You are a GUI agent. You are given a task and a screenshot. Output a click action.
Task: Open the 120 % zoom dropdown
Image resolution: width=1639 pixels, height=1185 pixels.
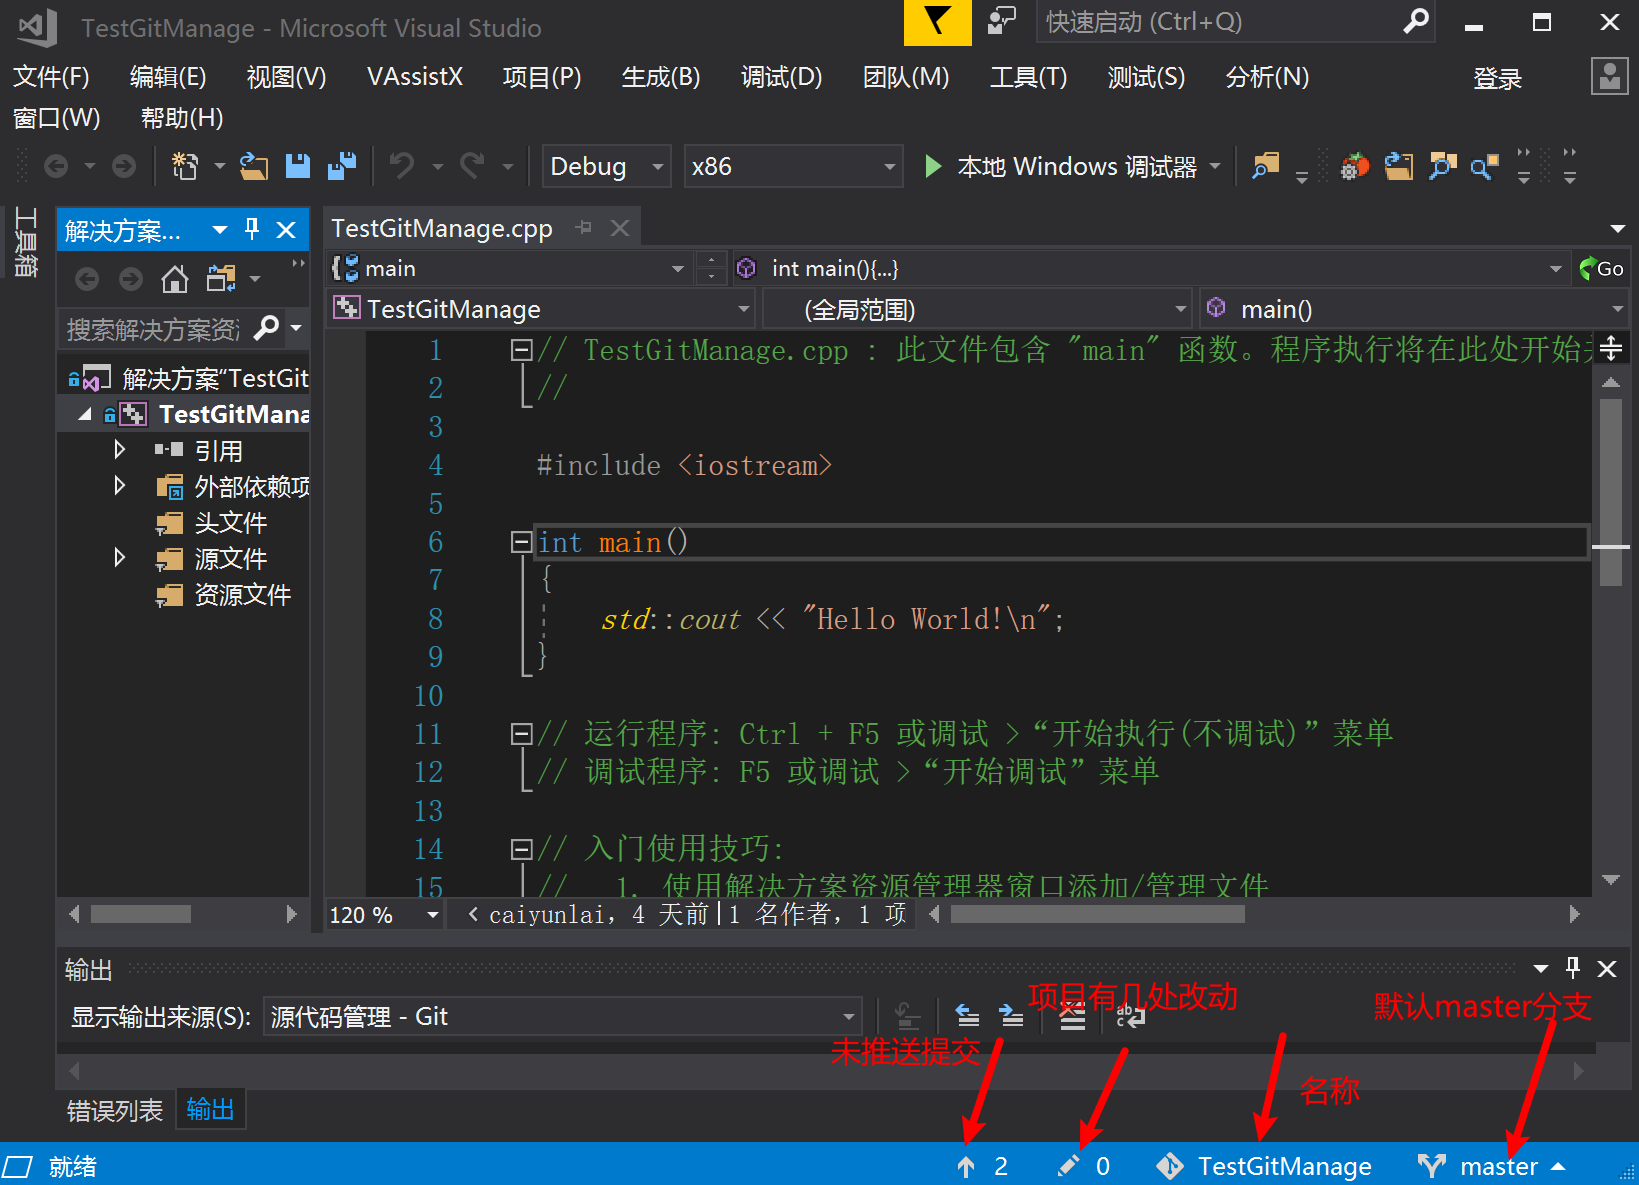[385, 914]
